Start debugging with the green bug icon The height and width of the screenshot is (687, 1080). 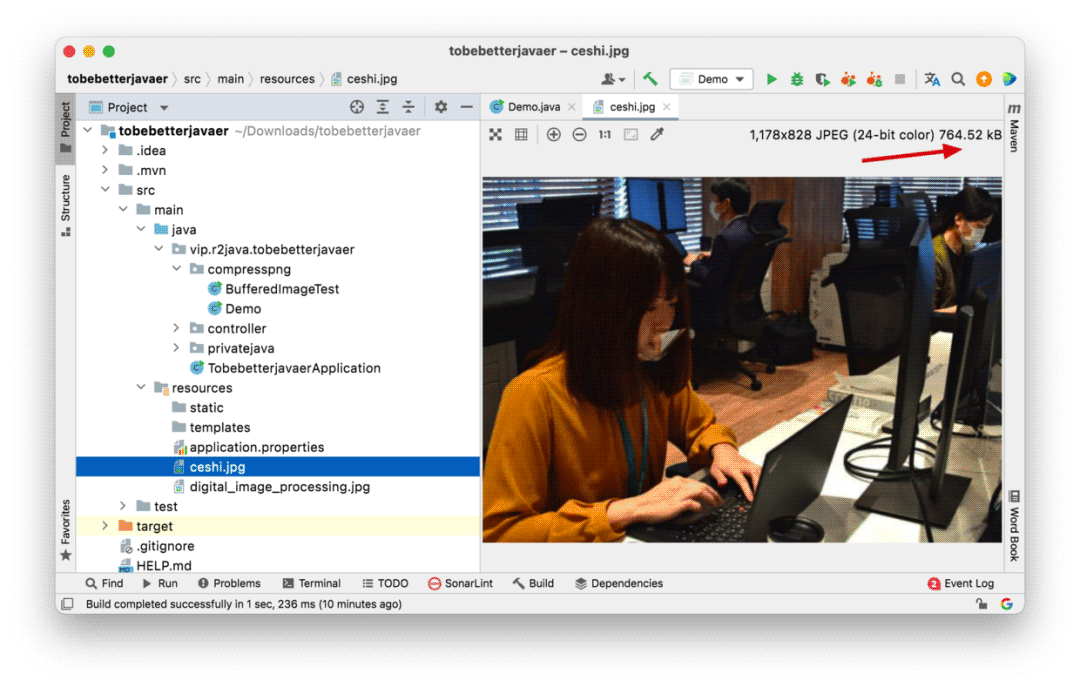coord(797,79)
